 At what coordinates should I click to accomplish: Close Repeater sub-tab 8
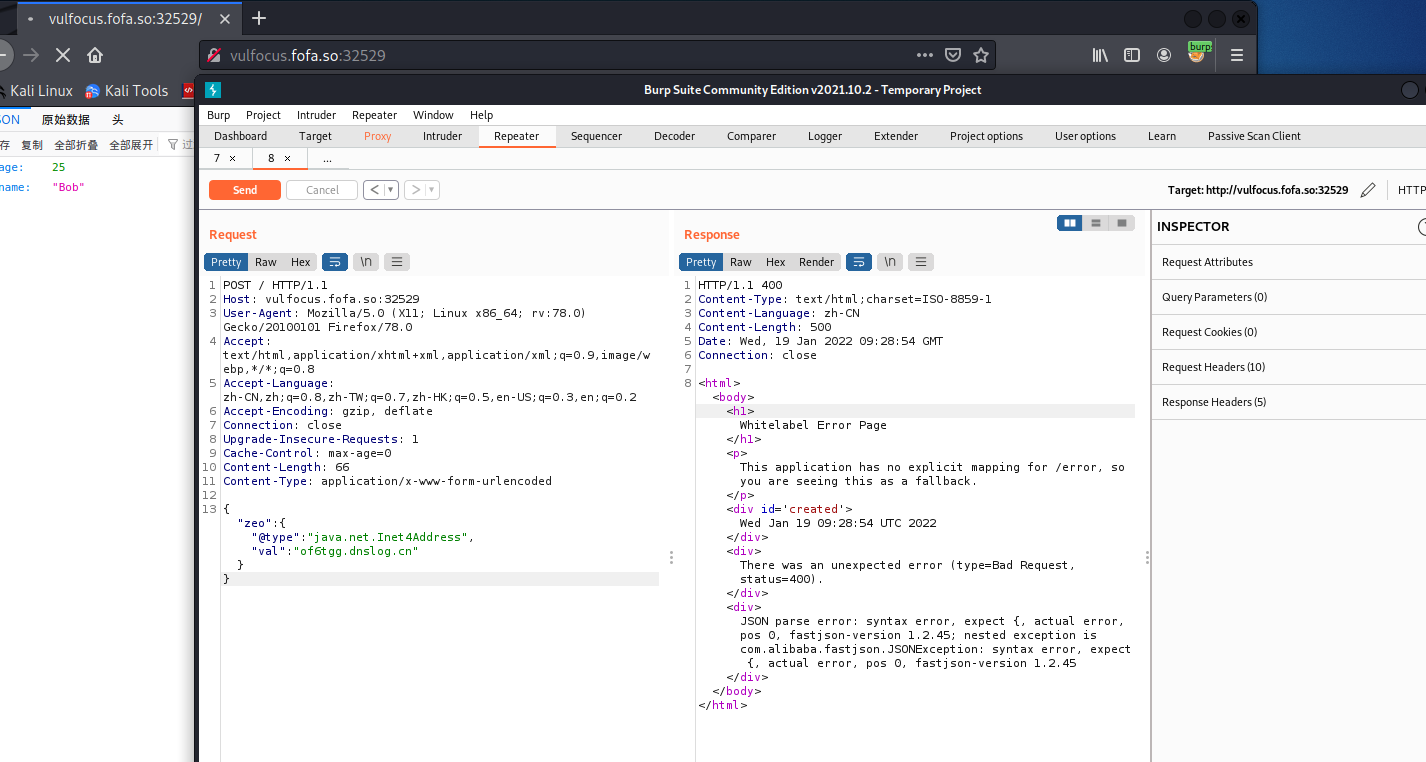coord(287,158)
